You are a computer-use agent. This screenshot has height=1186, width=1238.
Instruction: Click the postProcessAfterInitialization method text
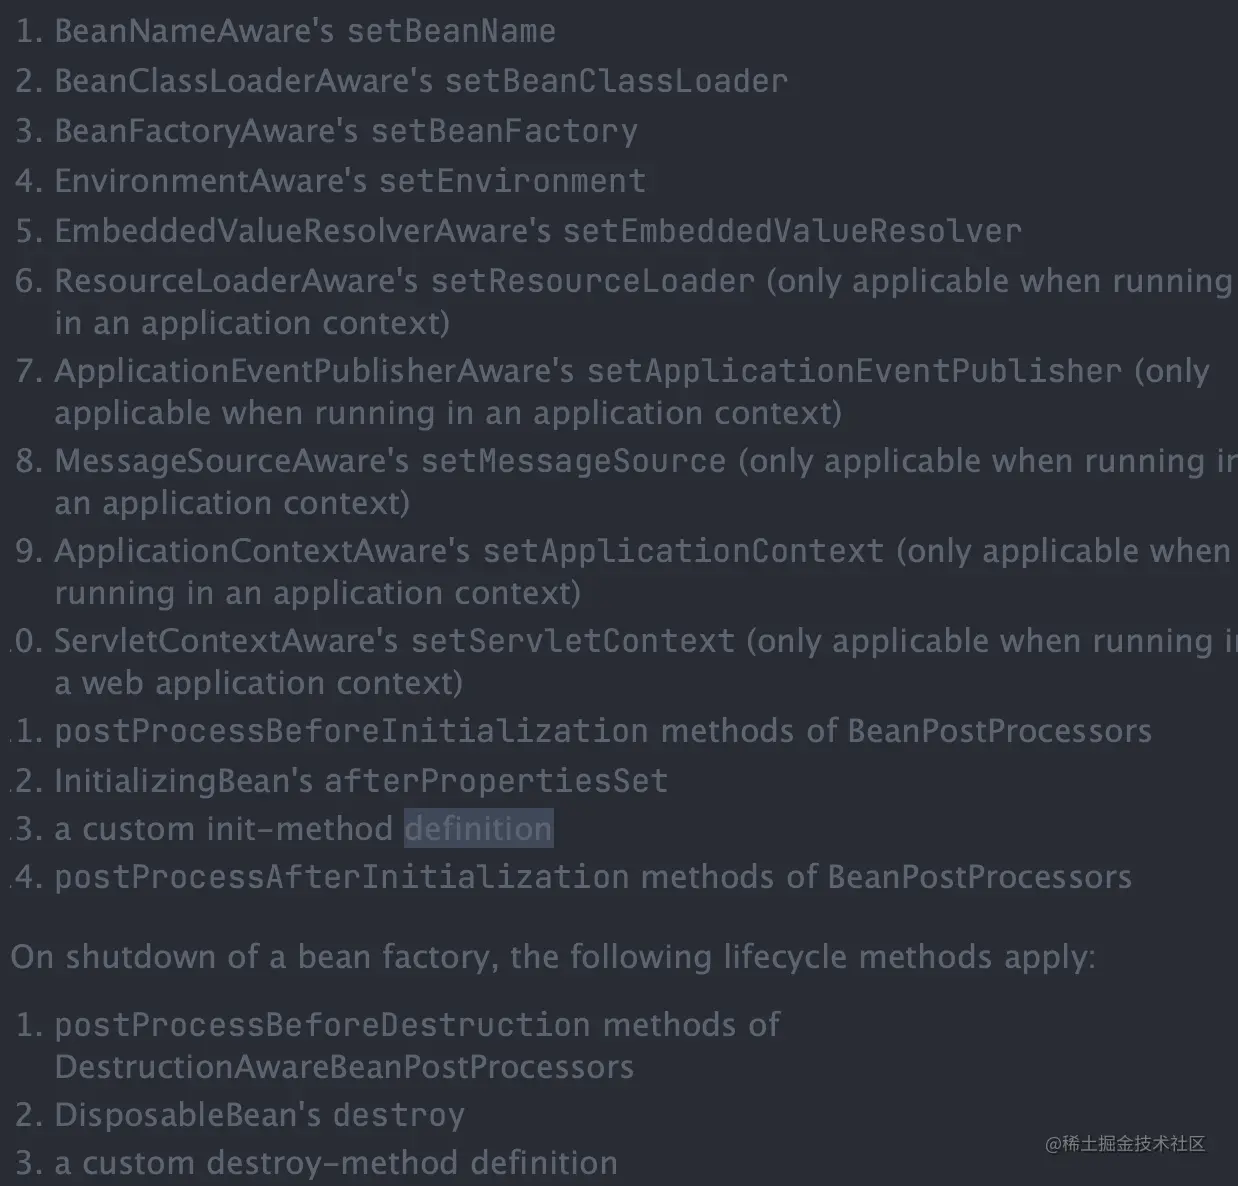pos(341,877)
